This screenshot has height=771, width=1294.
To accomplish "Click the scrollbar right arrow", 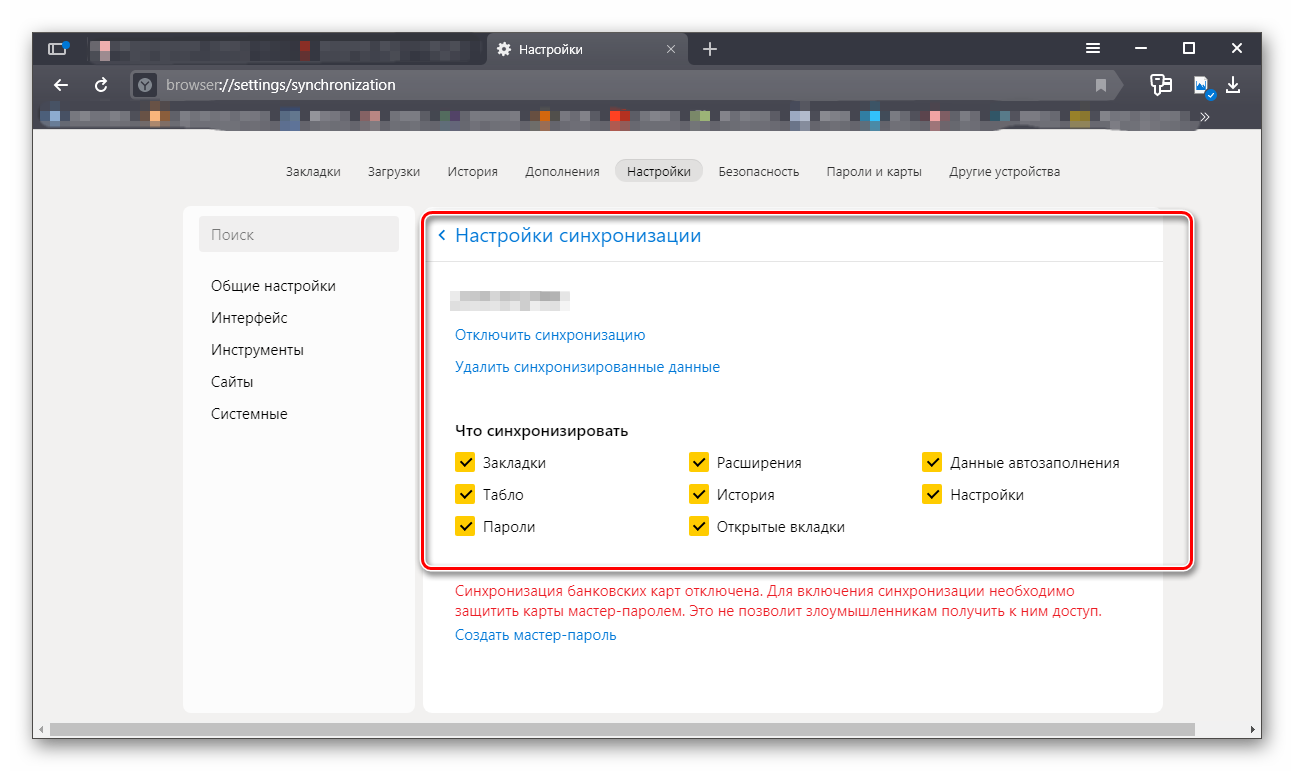I will click(x=1255, y=730).
